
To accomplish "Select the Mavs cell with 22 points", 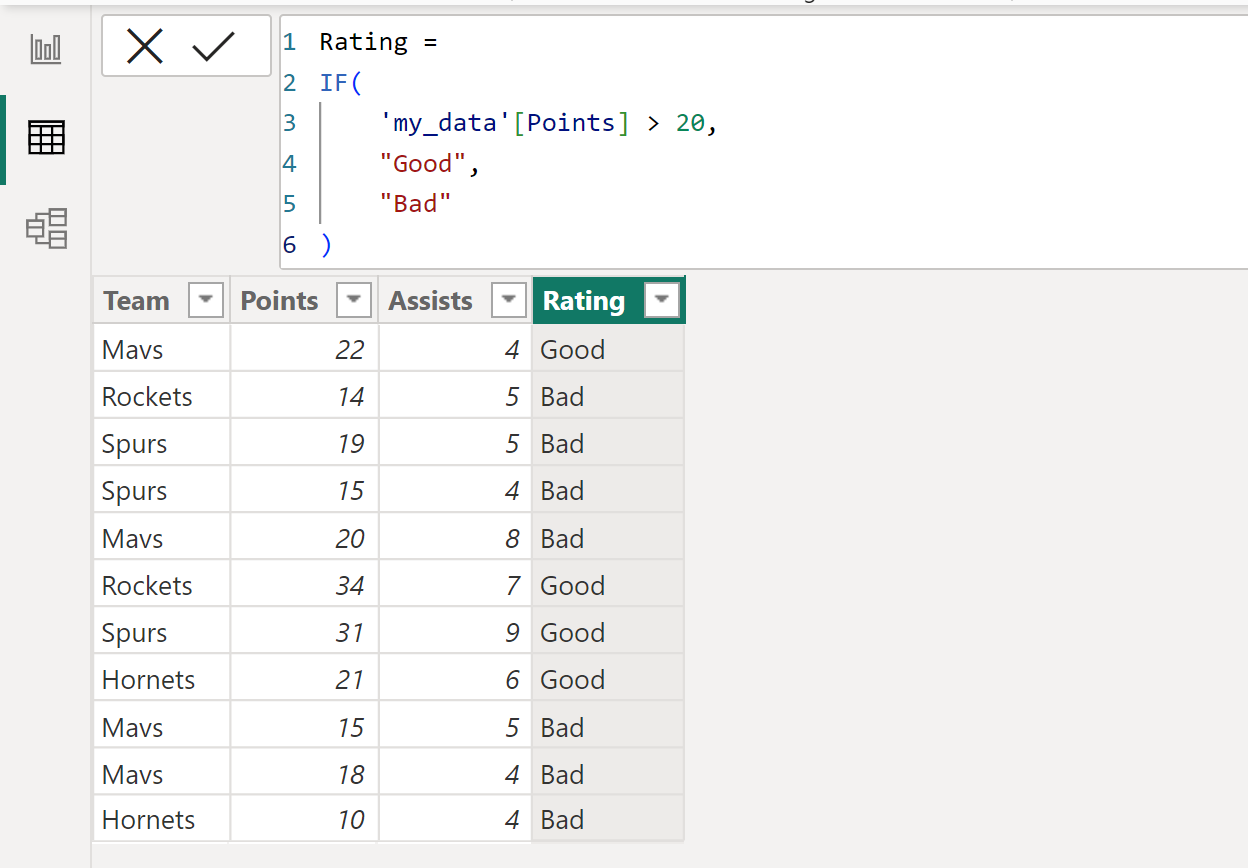I will pyautogui.click(x=161, y=349).
